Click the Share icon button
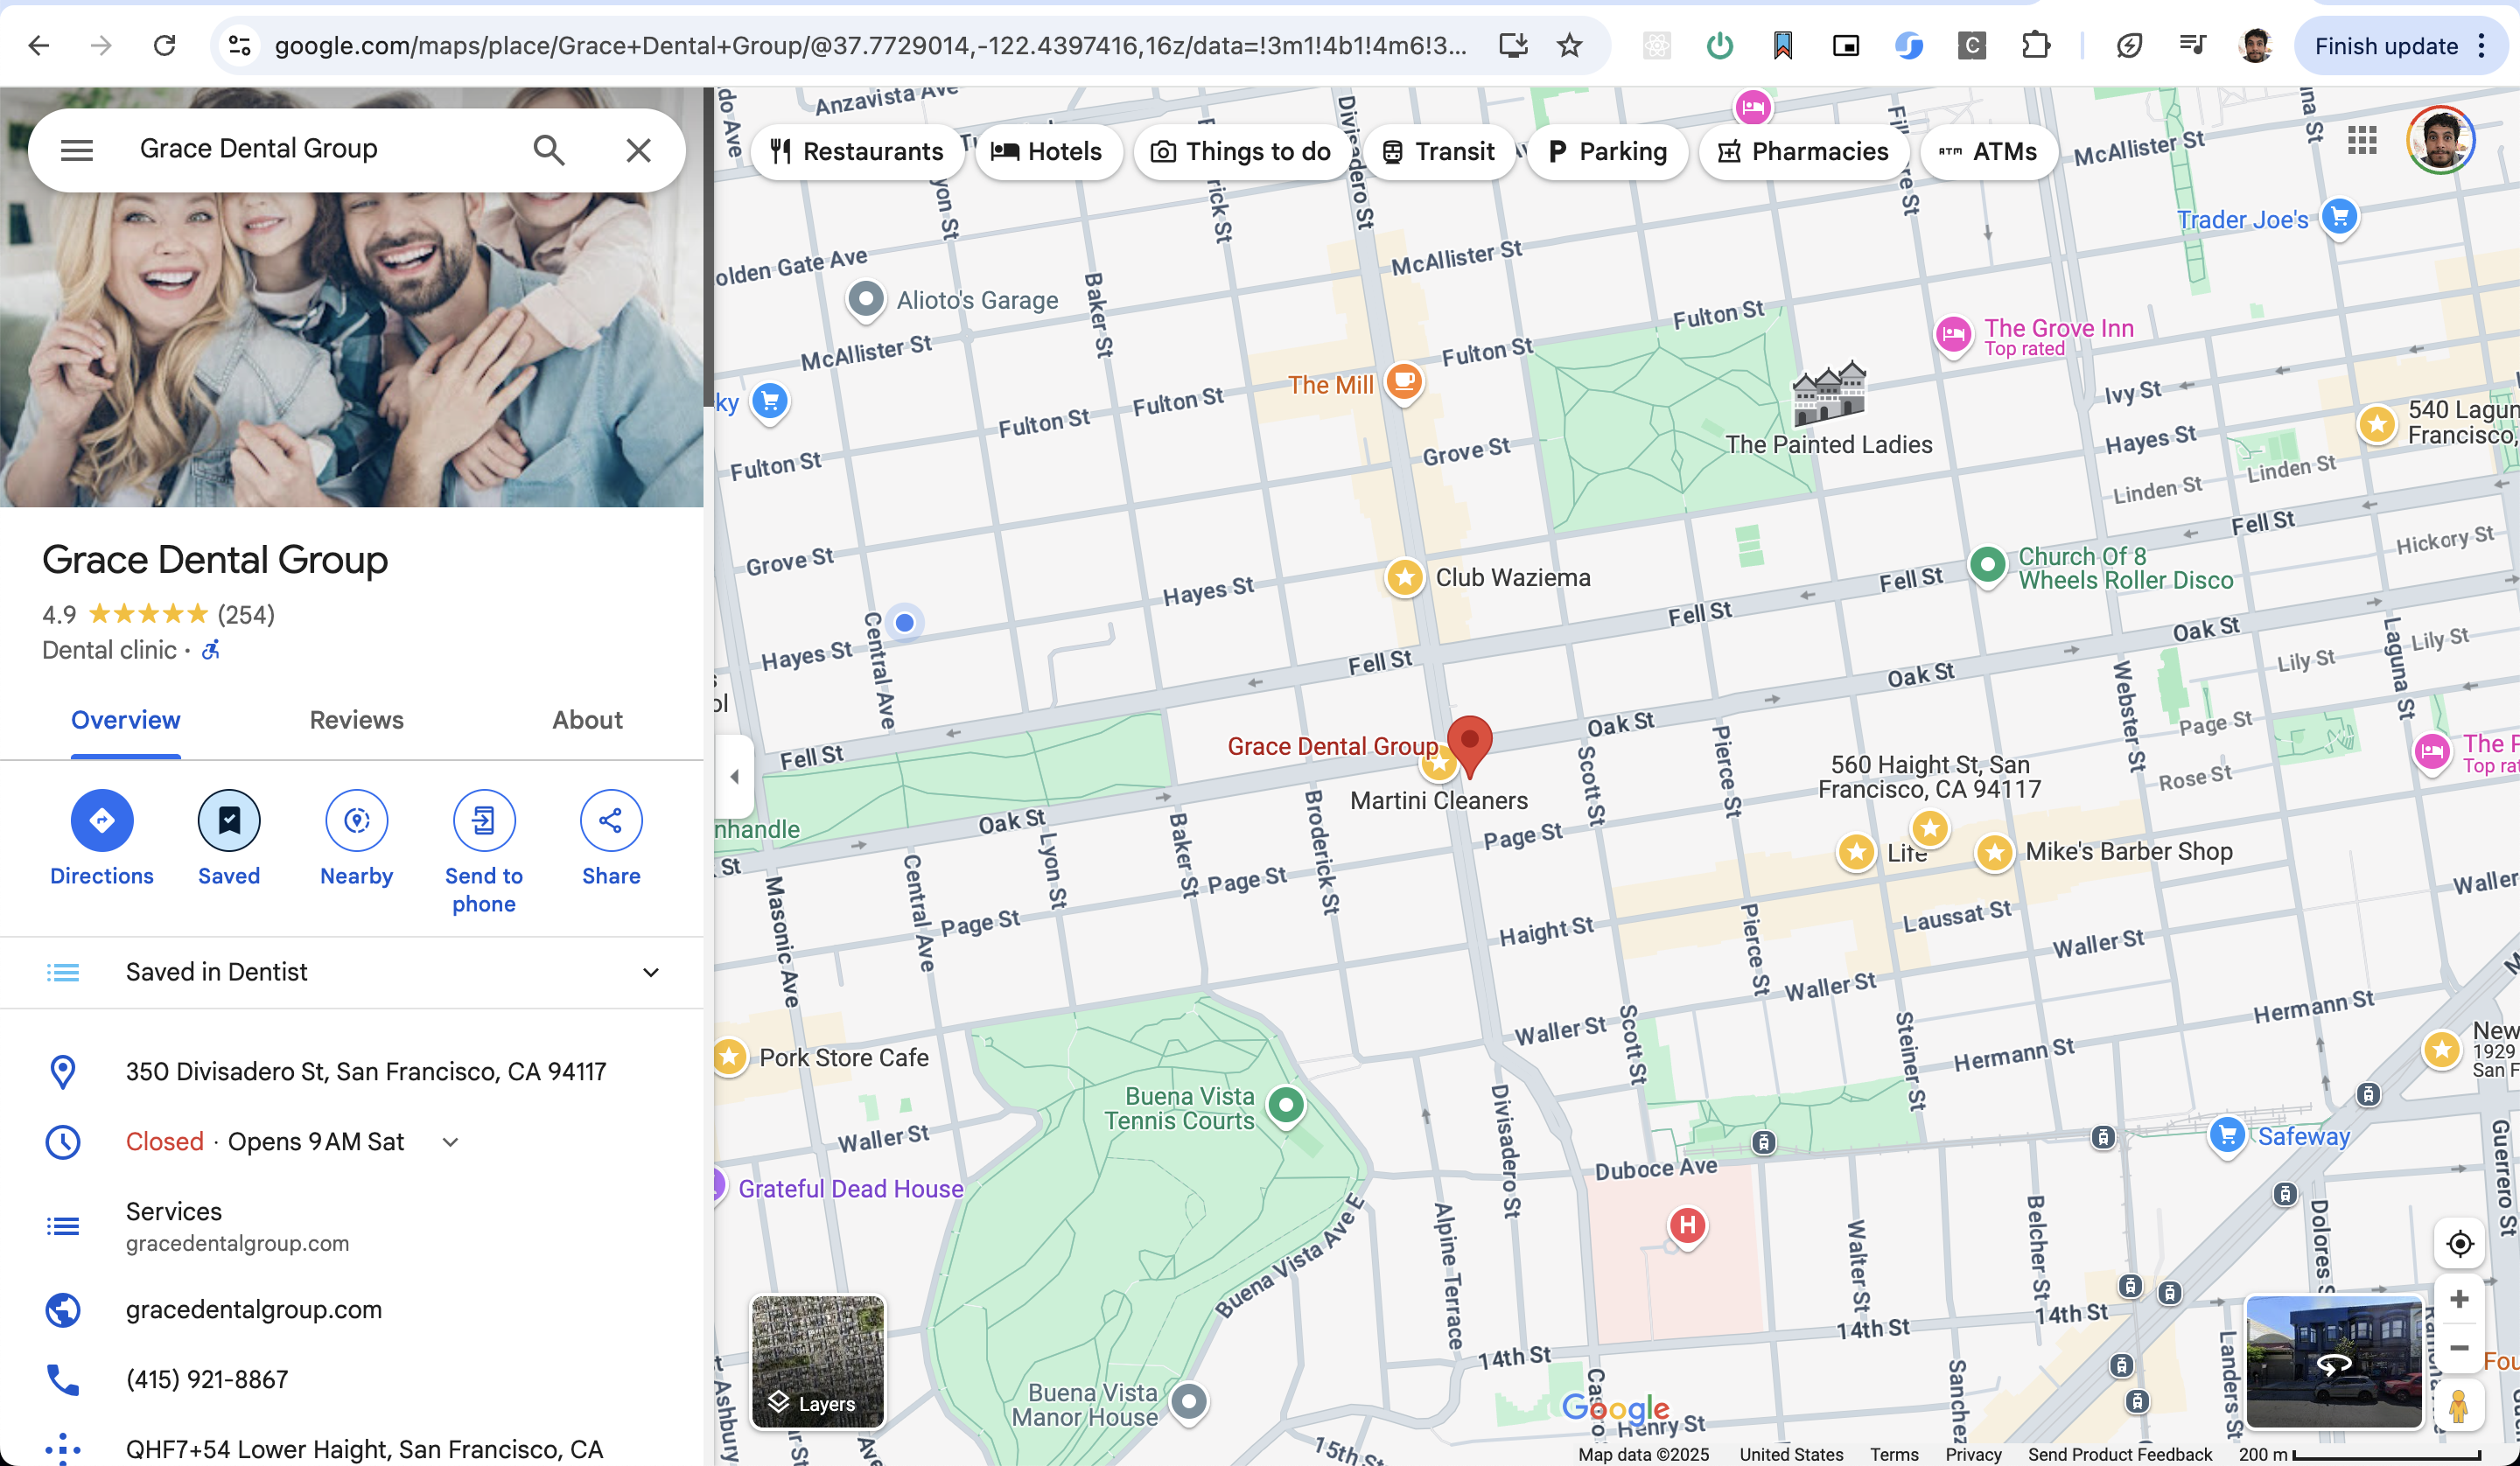The image size is (2520, 1466). click(611, 821)
